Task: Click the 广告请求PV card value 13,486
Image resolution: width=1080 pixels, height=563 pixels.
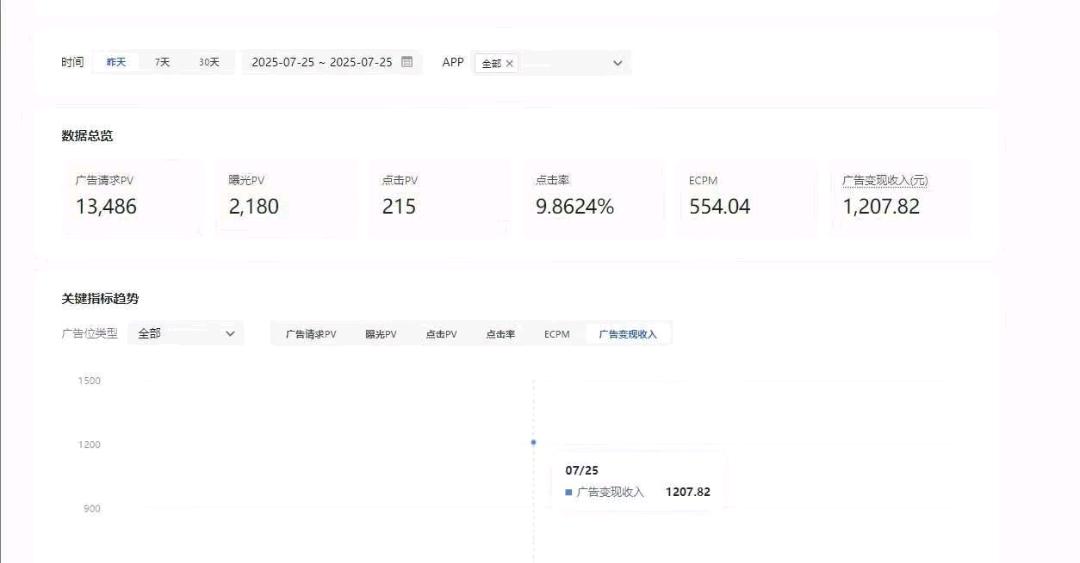Action: click(x=106, y=207)
